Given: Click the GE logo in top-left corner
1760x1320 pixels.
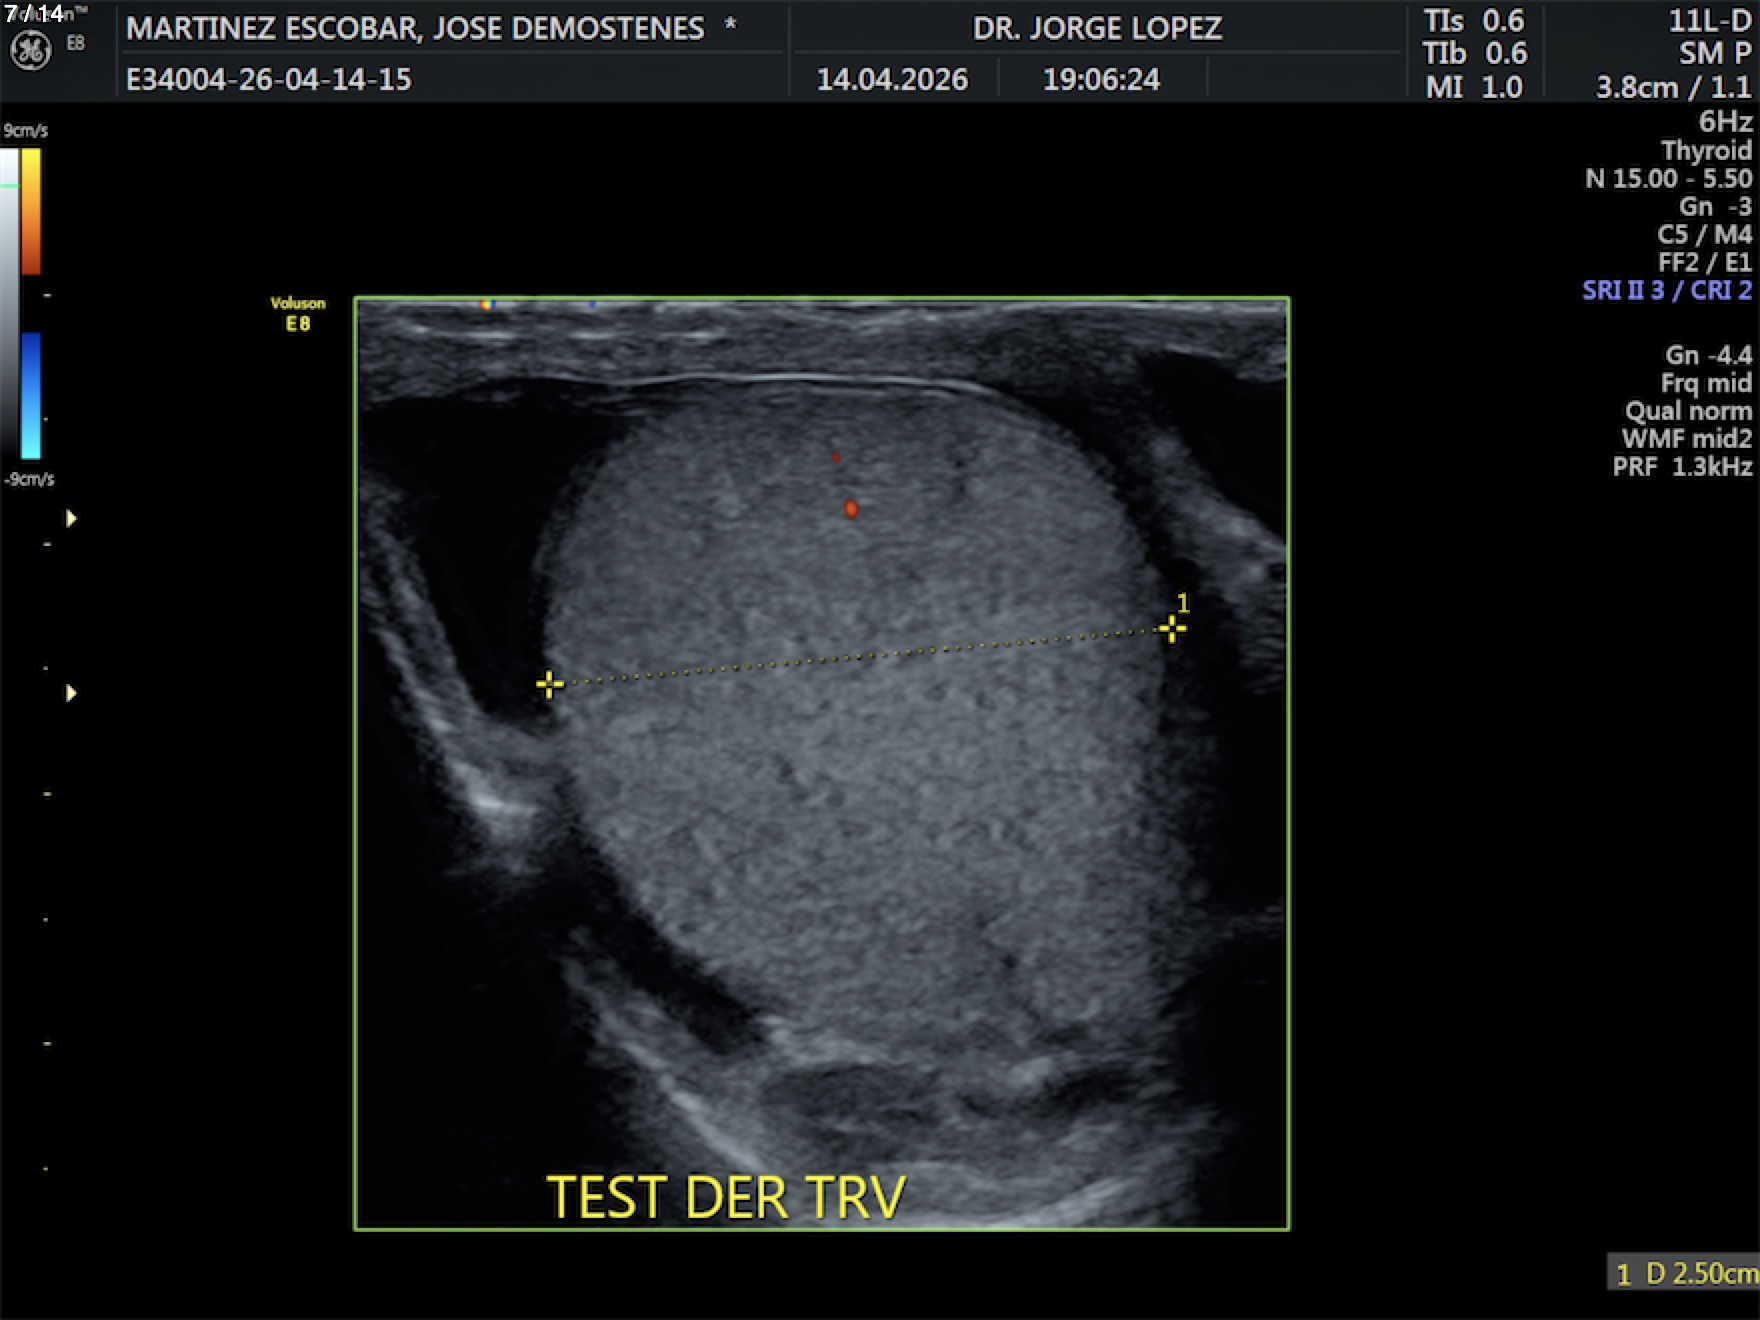Looking at the screenshot, I should [30, 50].
